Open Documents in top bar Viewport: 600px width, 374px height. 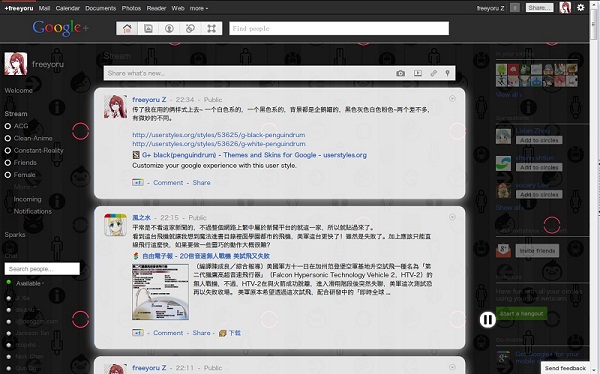click(x=100, y=8)
